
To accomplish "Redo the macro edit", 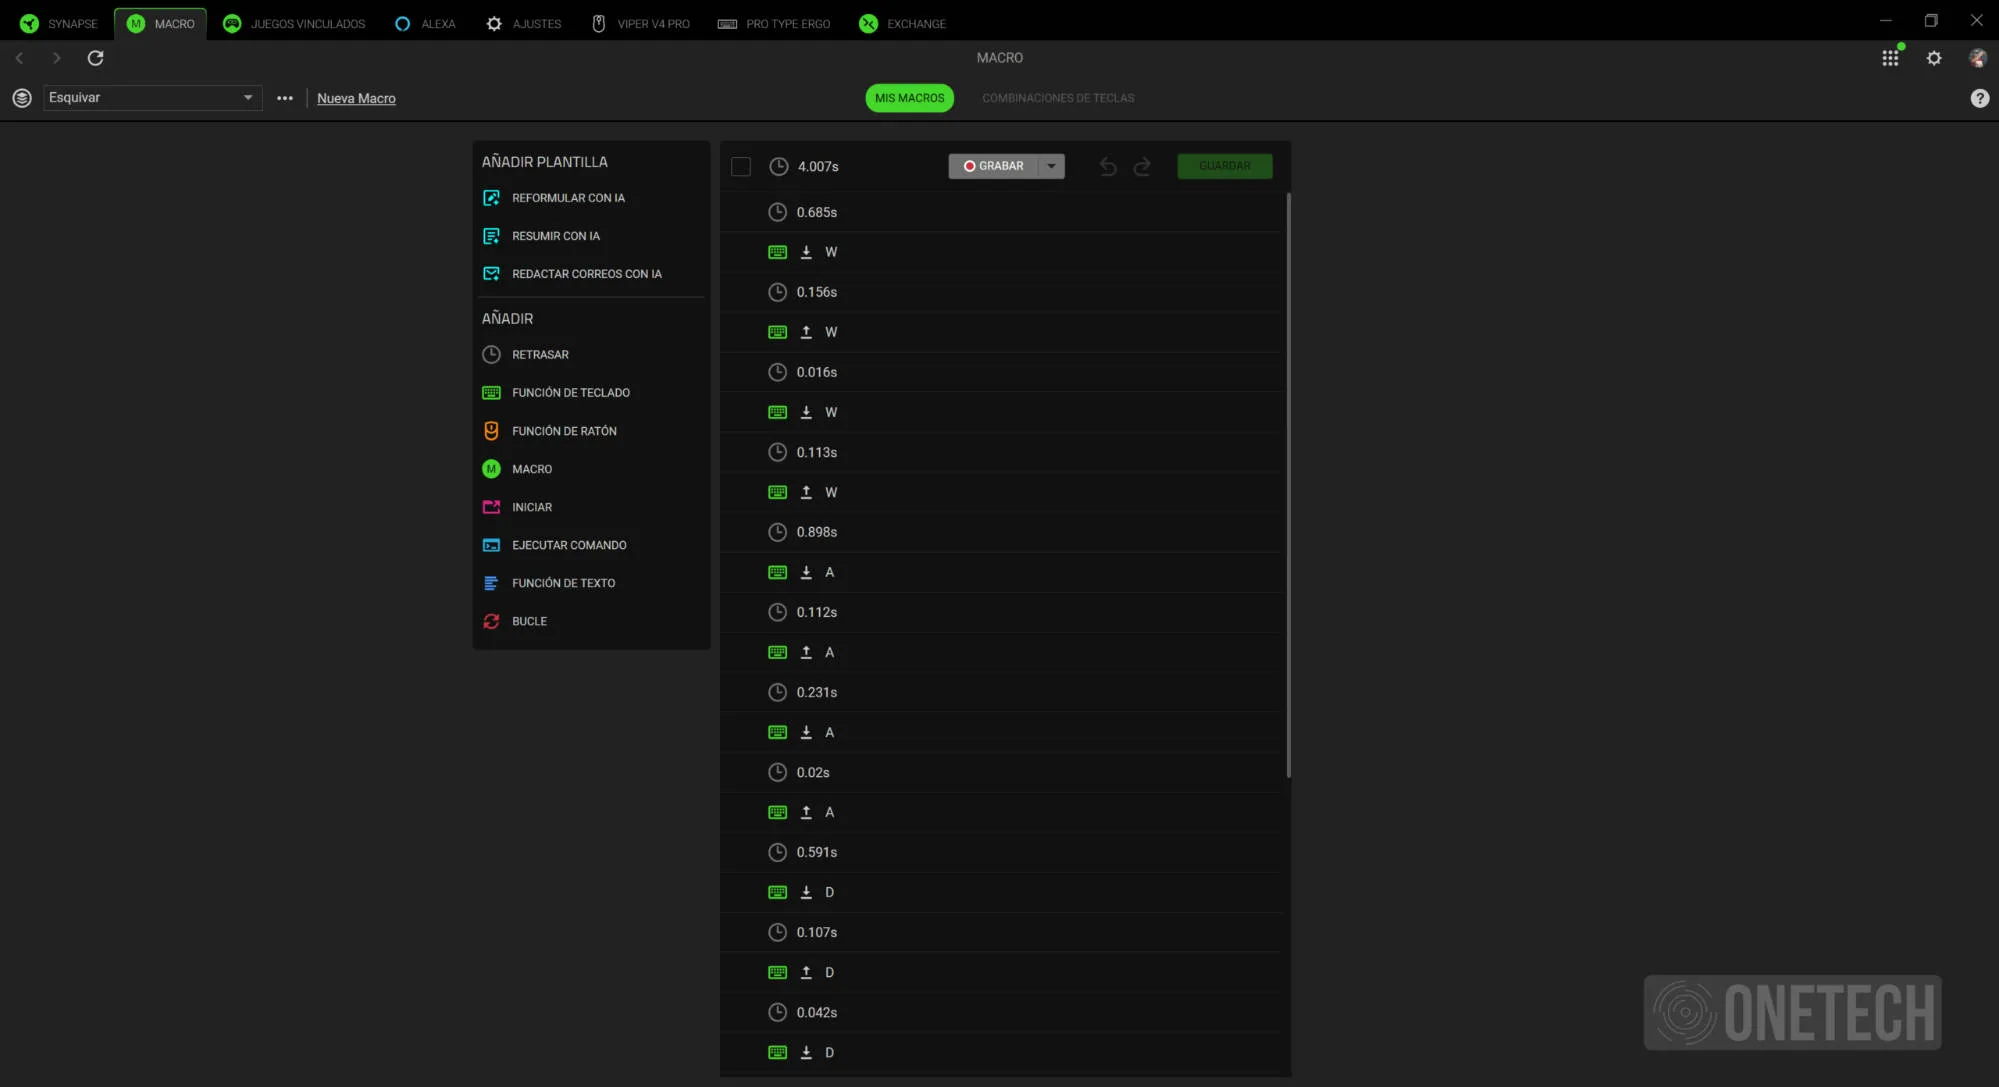I will click(x=1142, y=166).
